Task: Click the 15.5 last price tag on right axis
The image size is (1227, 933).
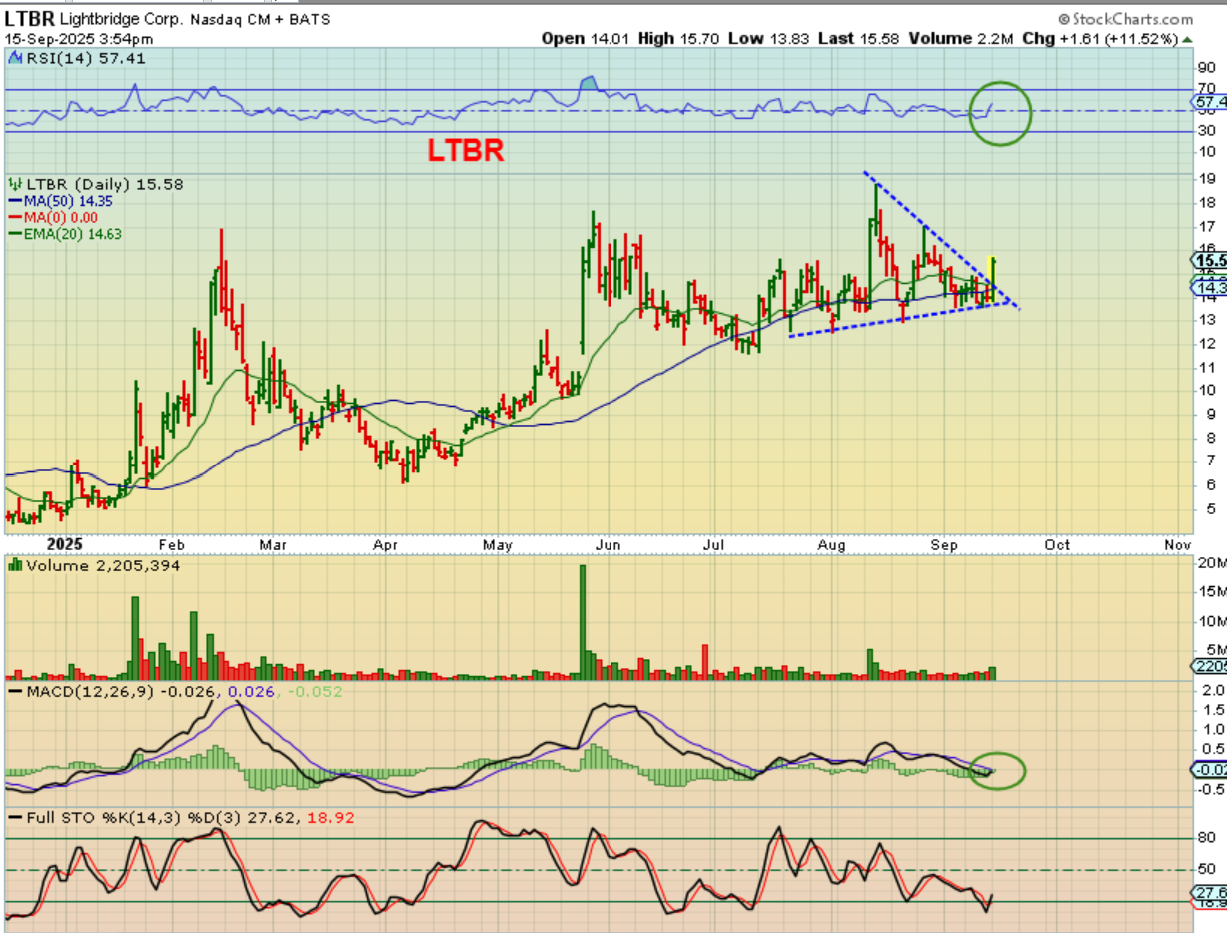Action: pos(1210,259)
